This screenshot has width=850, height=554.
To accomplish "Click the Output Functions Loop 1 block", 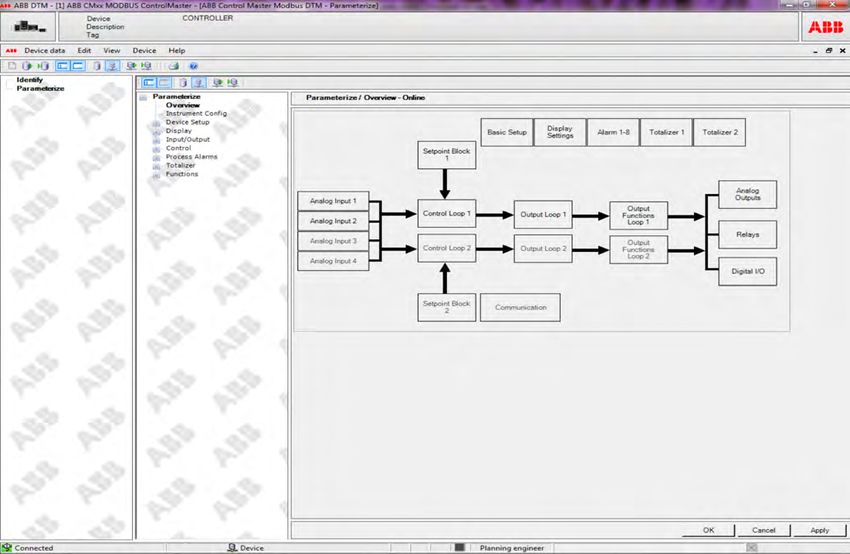I will coord(638,214).
